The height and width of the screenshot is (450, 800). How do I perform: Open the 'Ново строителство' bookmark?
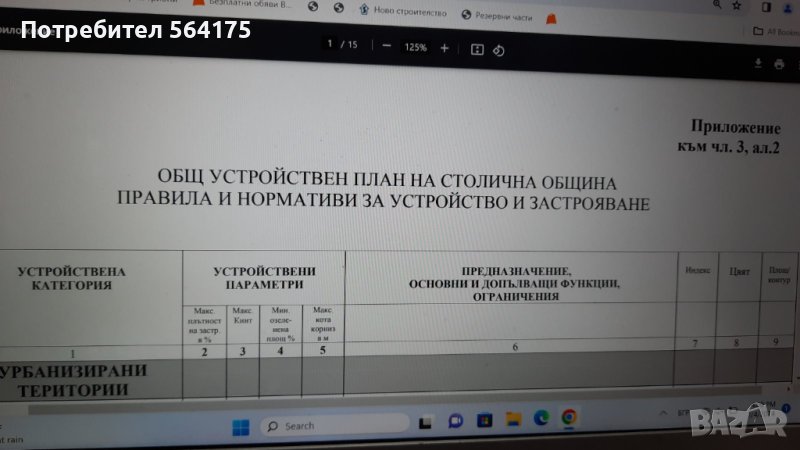coord(405,14)
